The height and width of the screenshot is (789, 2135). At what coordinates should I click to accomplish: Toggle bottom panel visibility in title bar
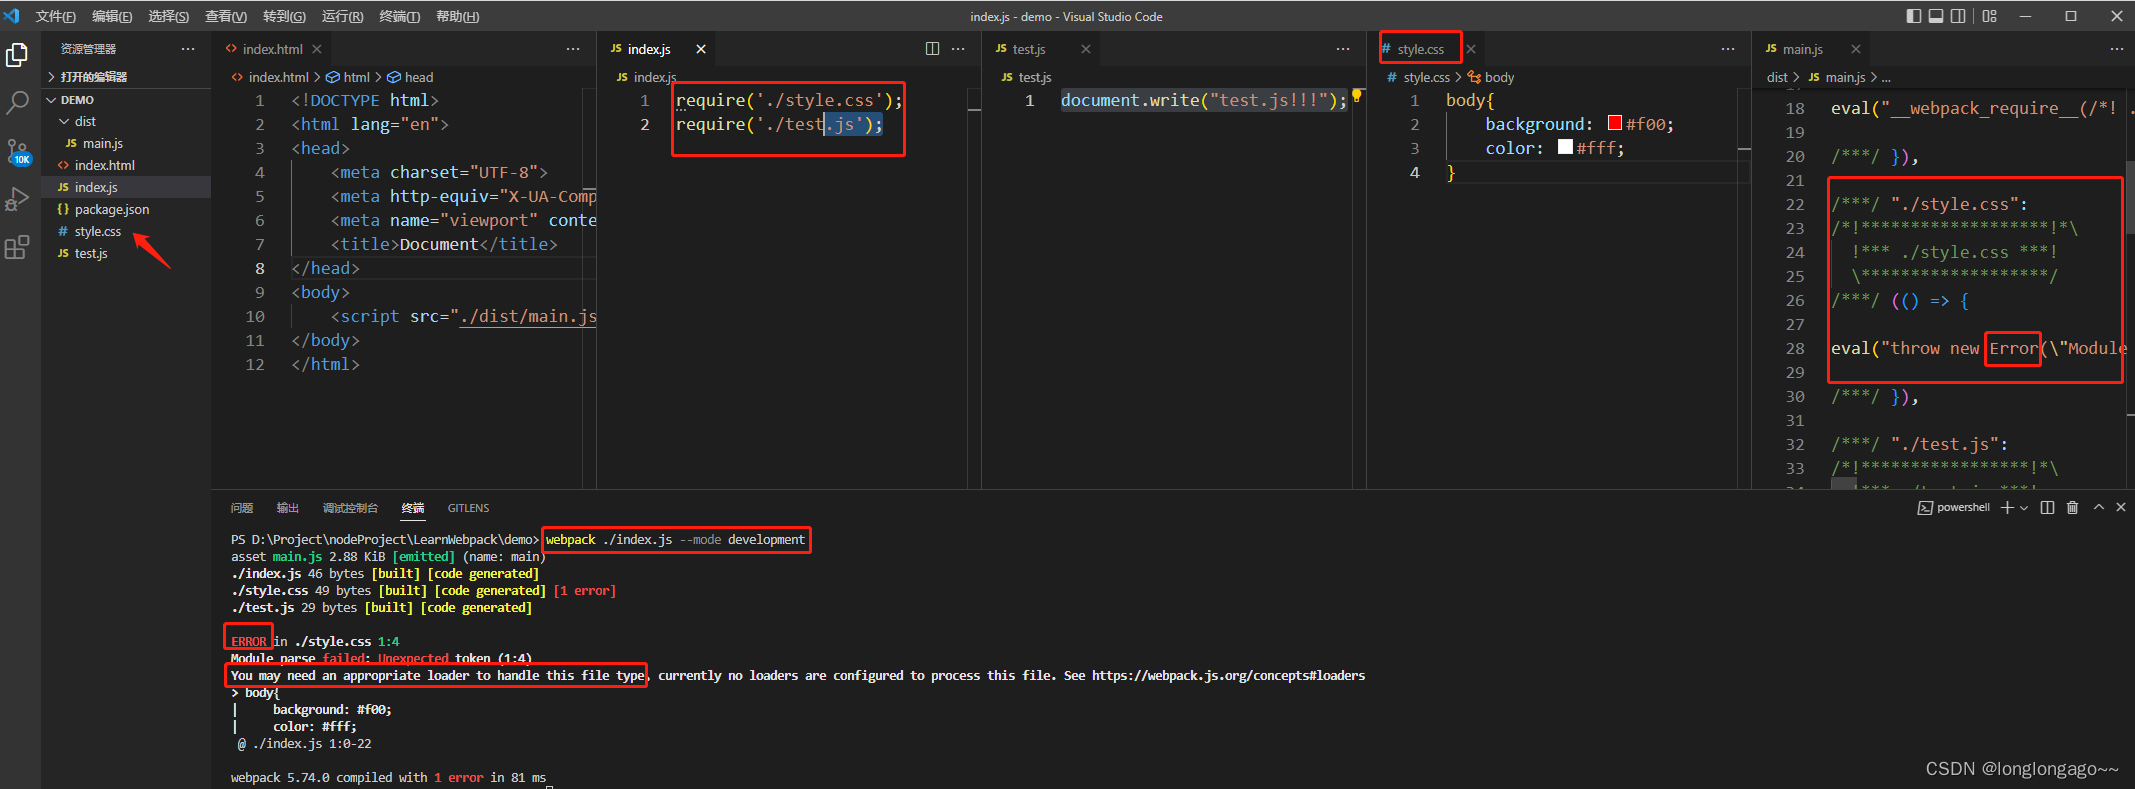point(1936,16)
